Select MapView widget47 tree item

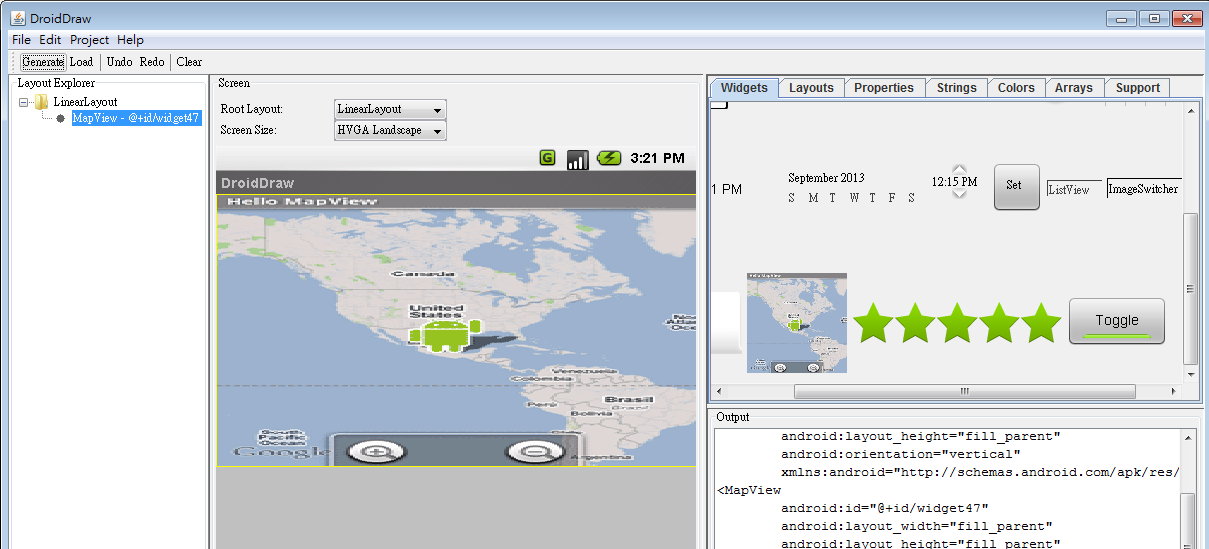click(136, 118)
